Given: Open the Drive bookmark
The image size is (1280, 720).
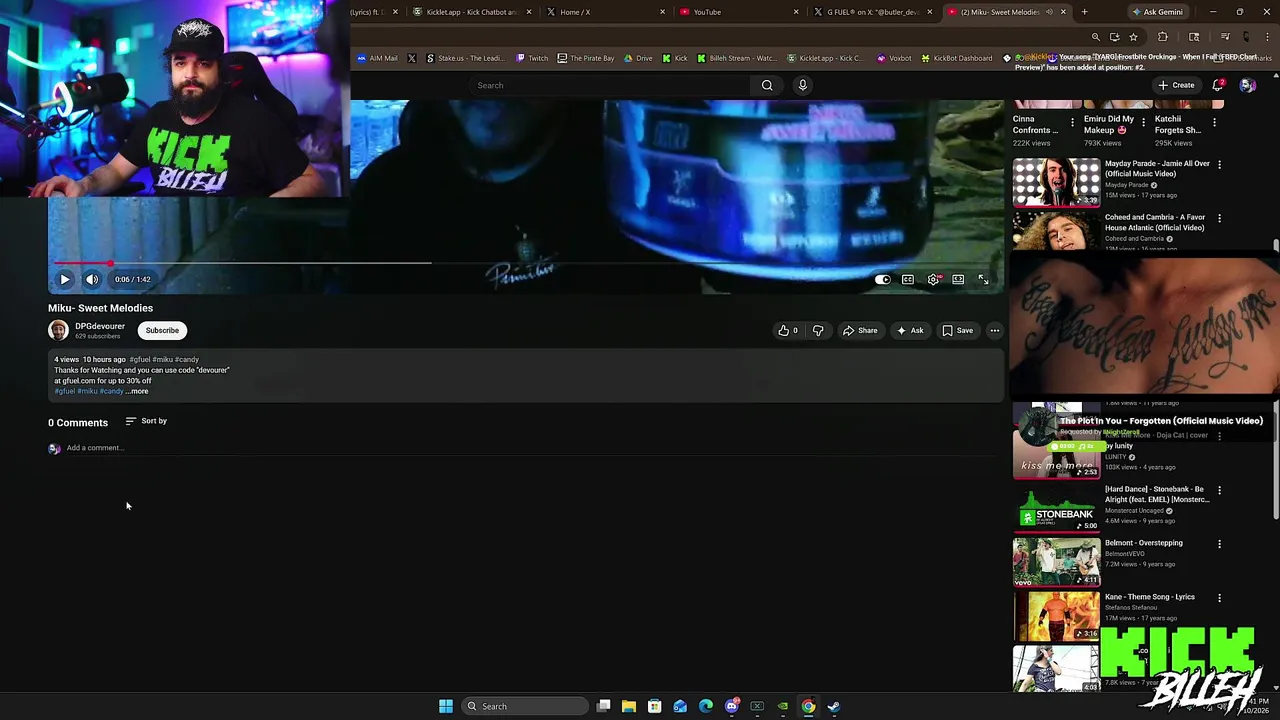Looking at the screenshot, I should point(638,58).
